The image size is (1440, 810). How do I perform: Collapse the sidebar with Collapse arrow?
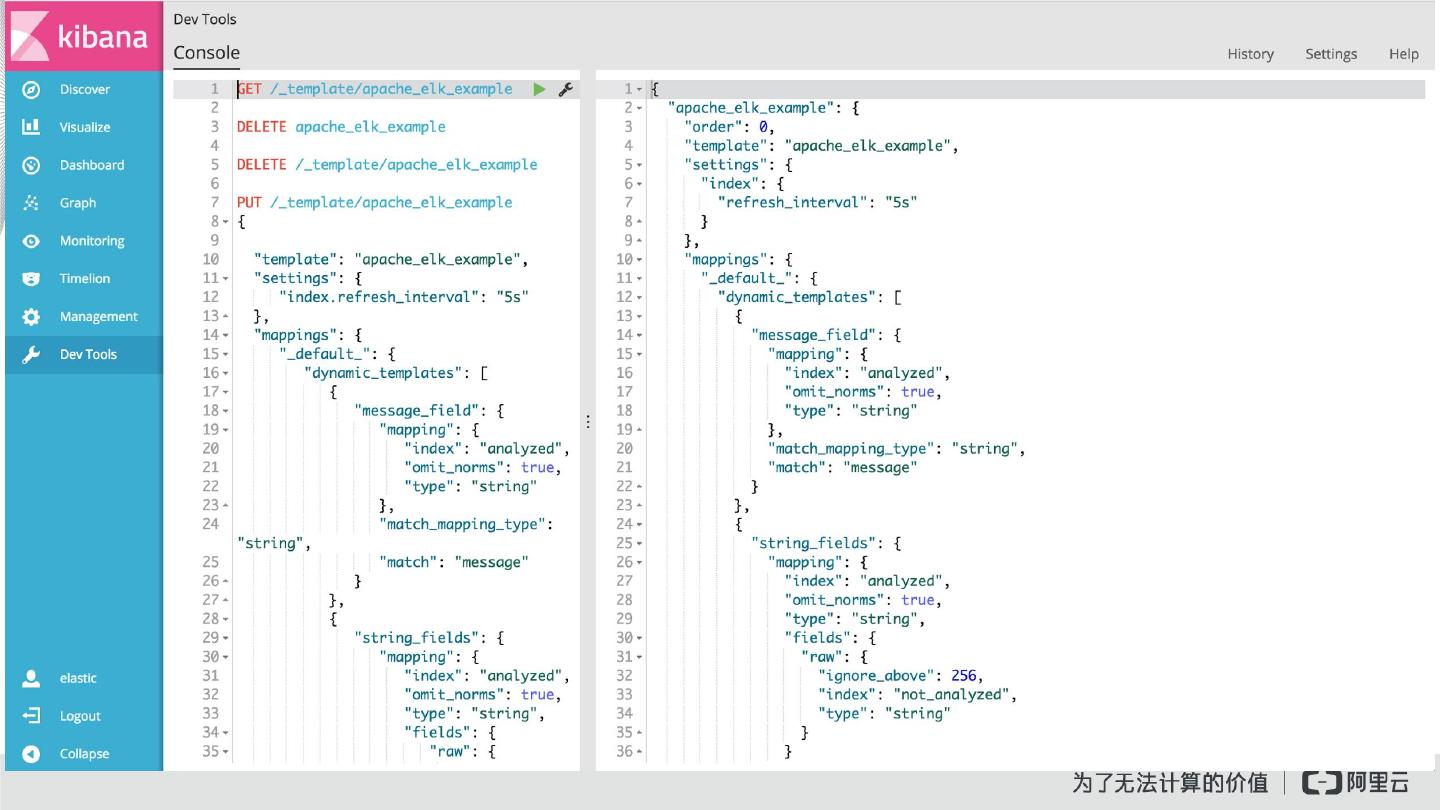31,754
